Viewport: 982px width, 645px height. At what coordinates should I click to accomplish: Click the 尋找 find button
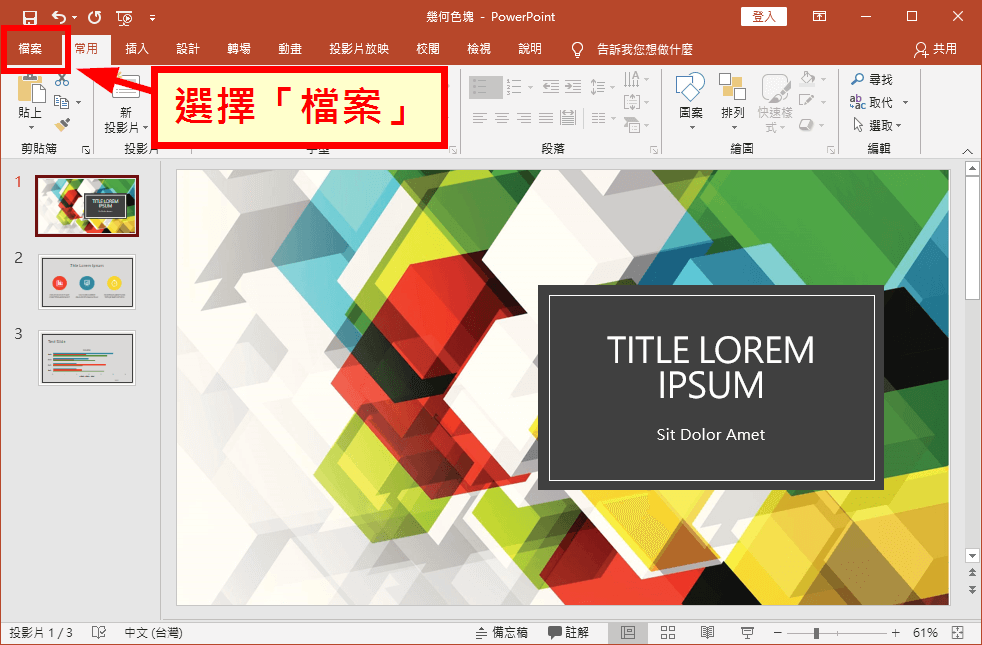[872, 80]
